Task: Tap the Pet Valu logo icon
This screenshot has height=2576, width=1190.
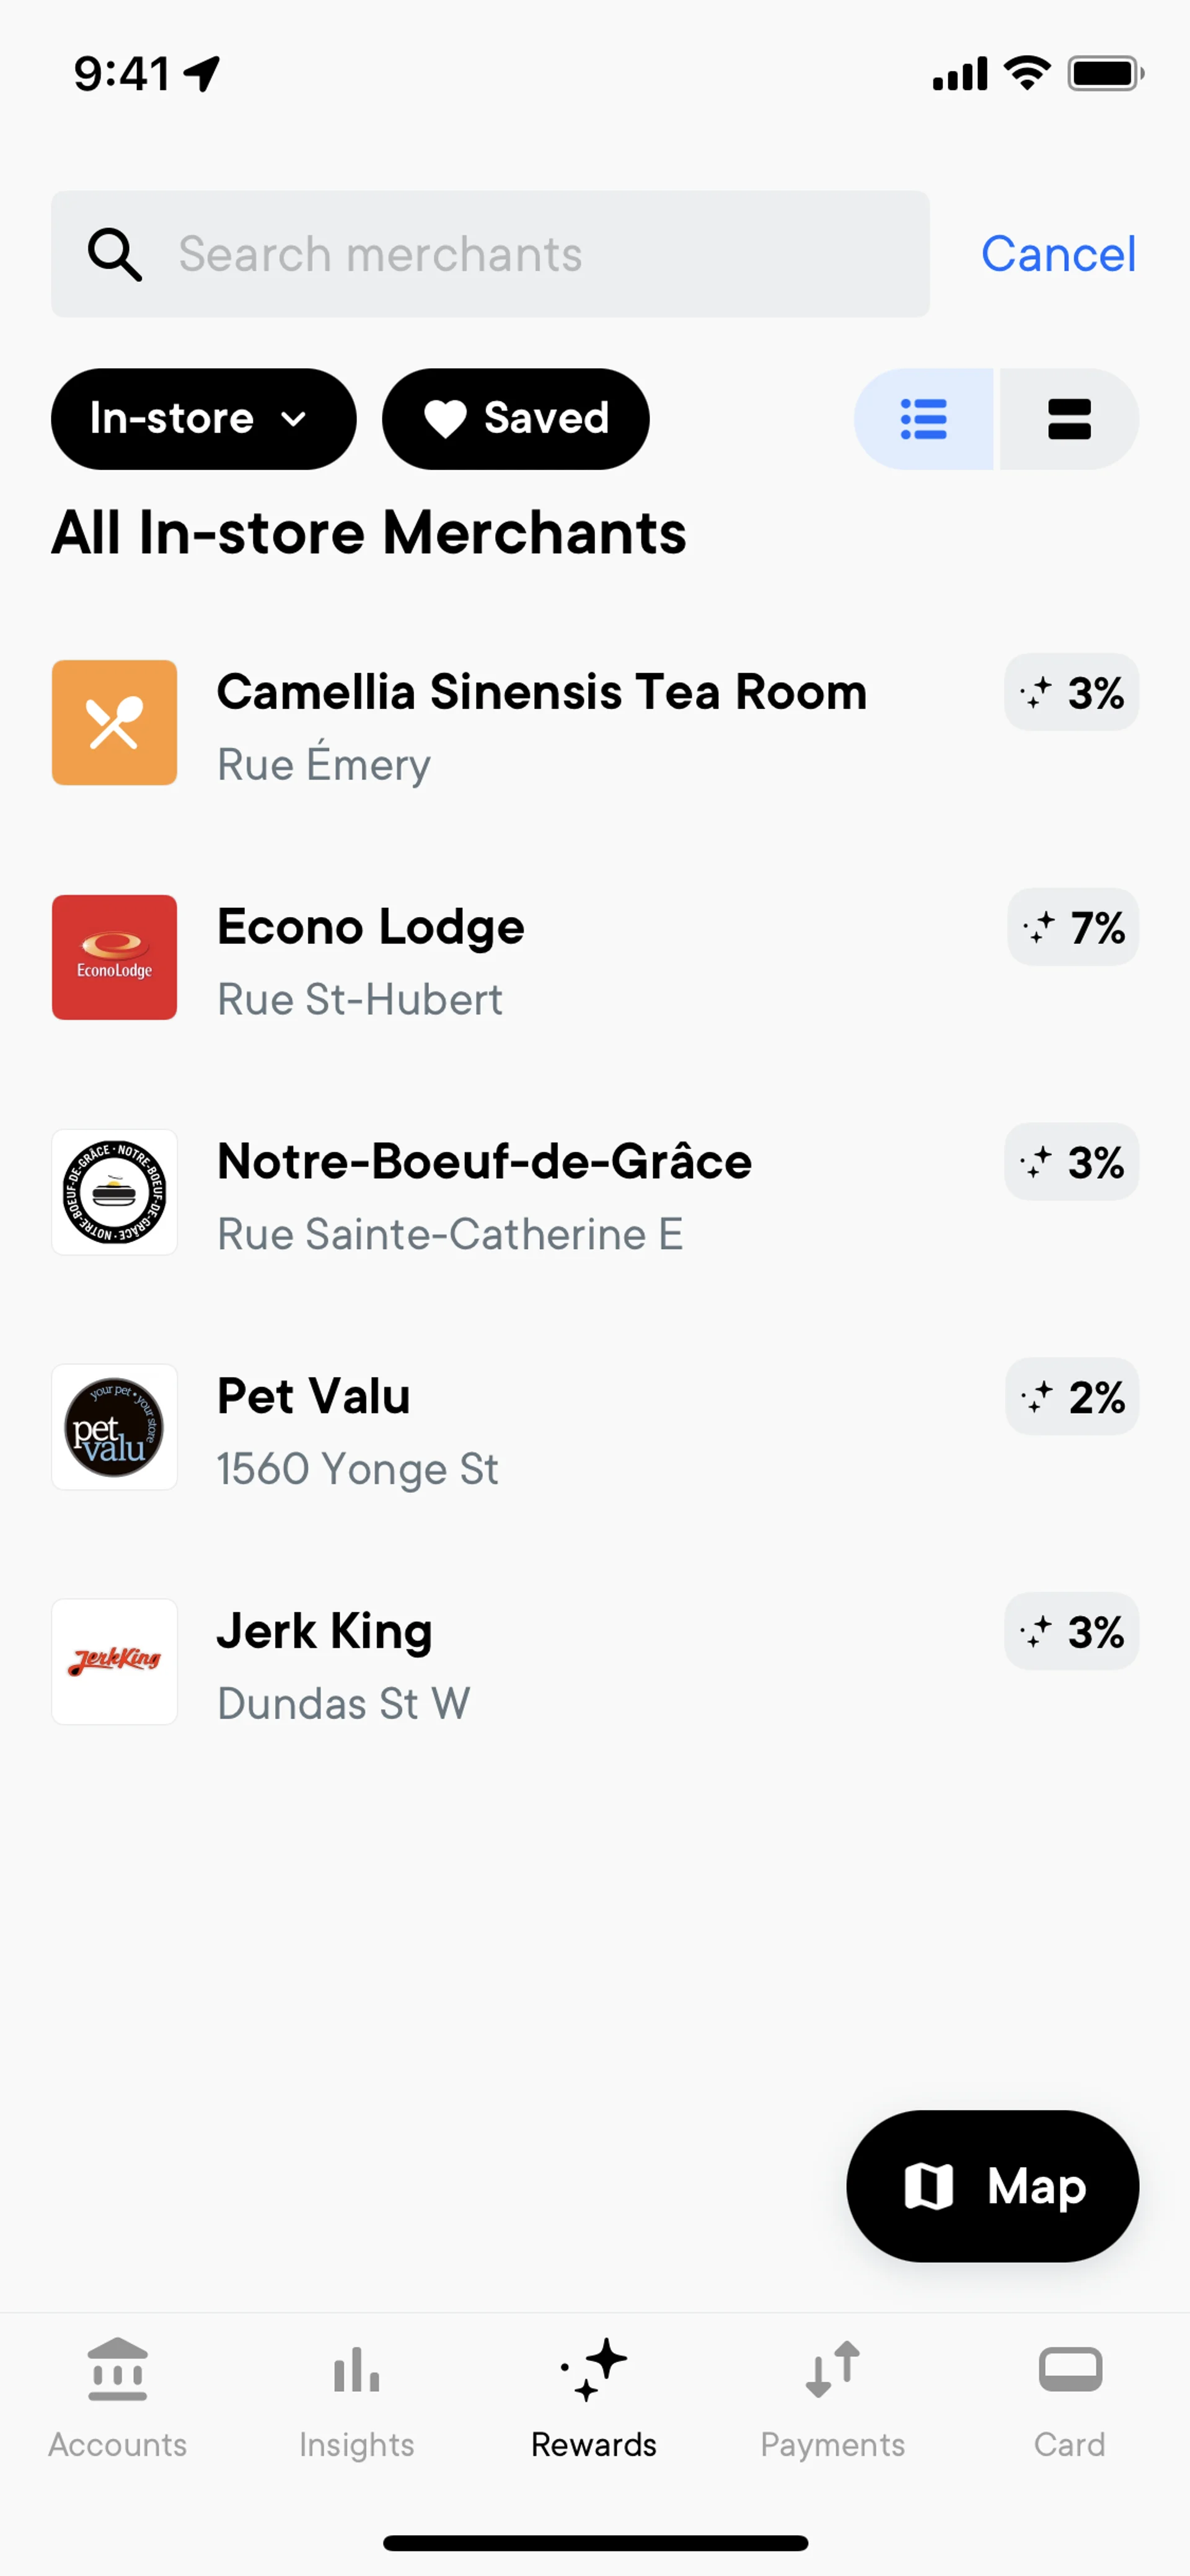Action: tap(115, 1427)
